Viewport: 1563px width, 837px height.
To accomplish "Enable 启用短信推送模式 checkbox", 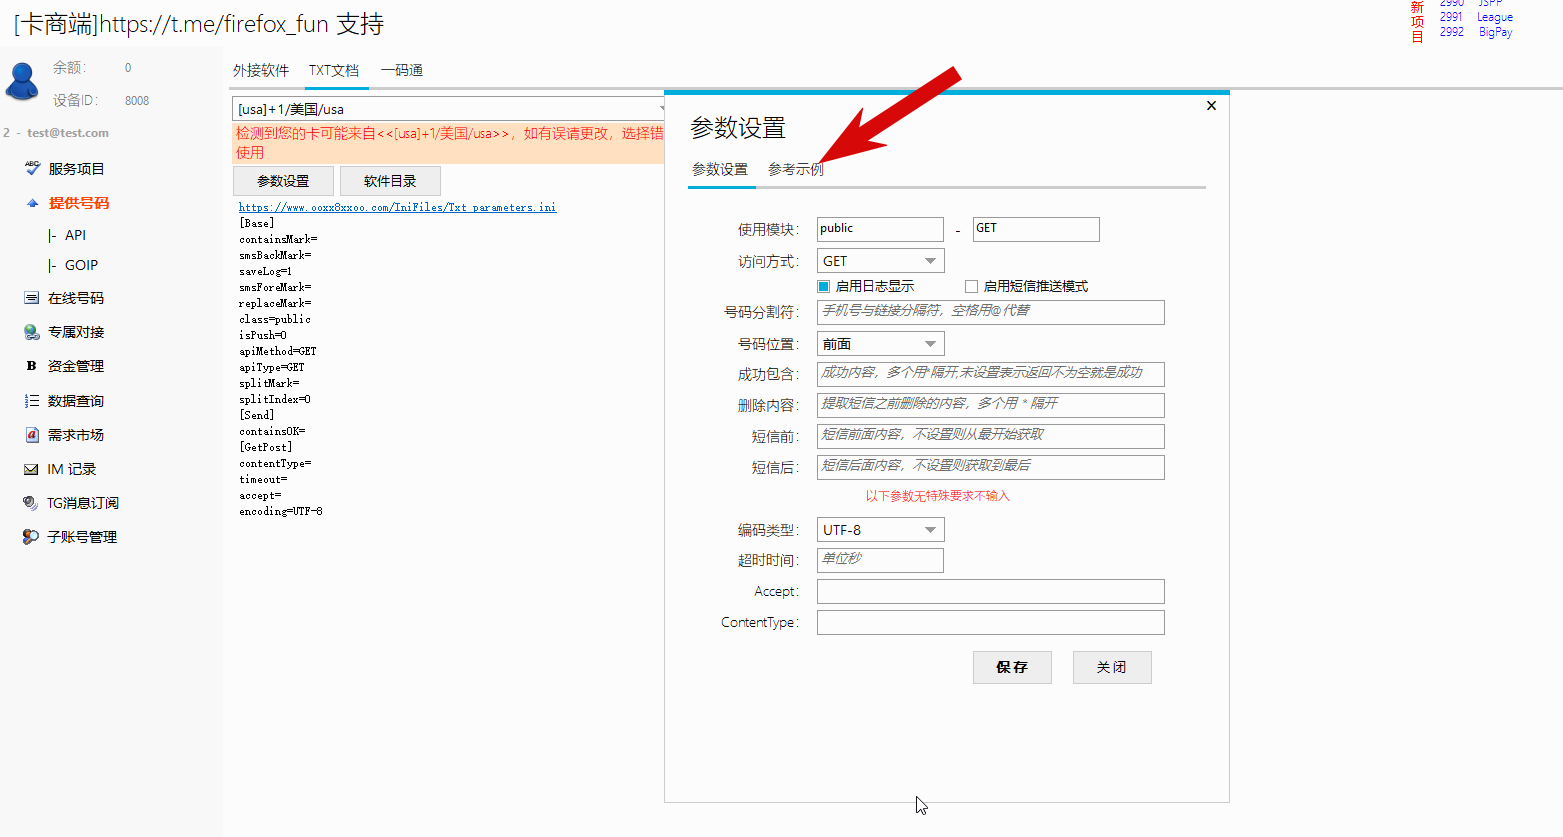I will click(x=971, y=286).
